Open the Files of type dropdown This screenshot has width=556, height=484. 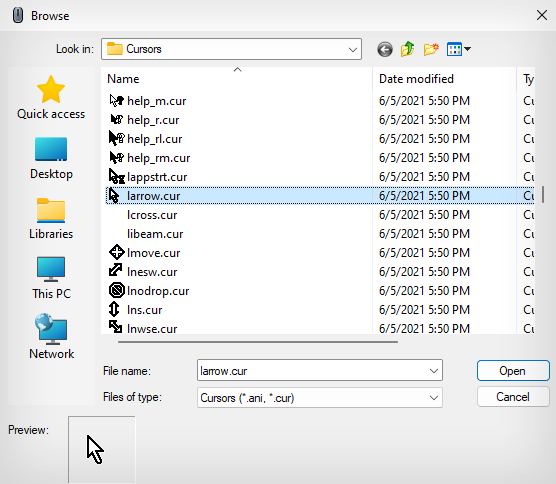[434, 398]
